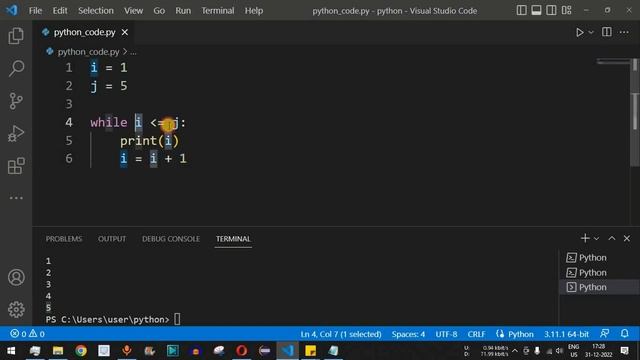Open errors and warnings status item
This screenshot has width=640, height=360.
click(27, 334)
